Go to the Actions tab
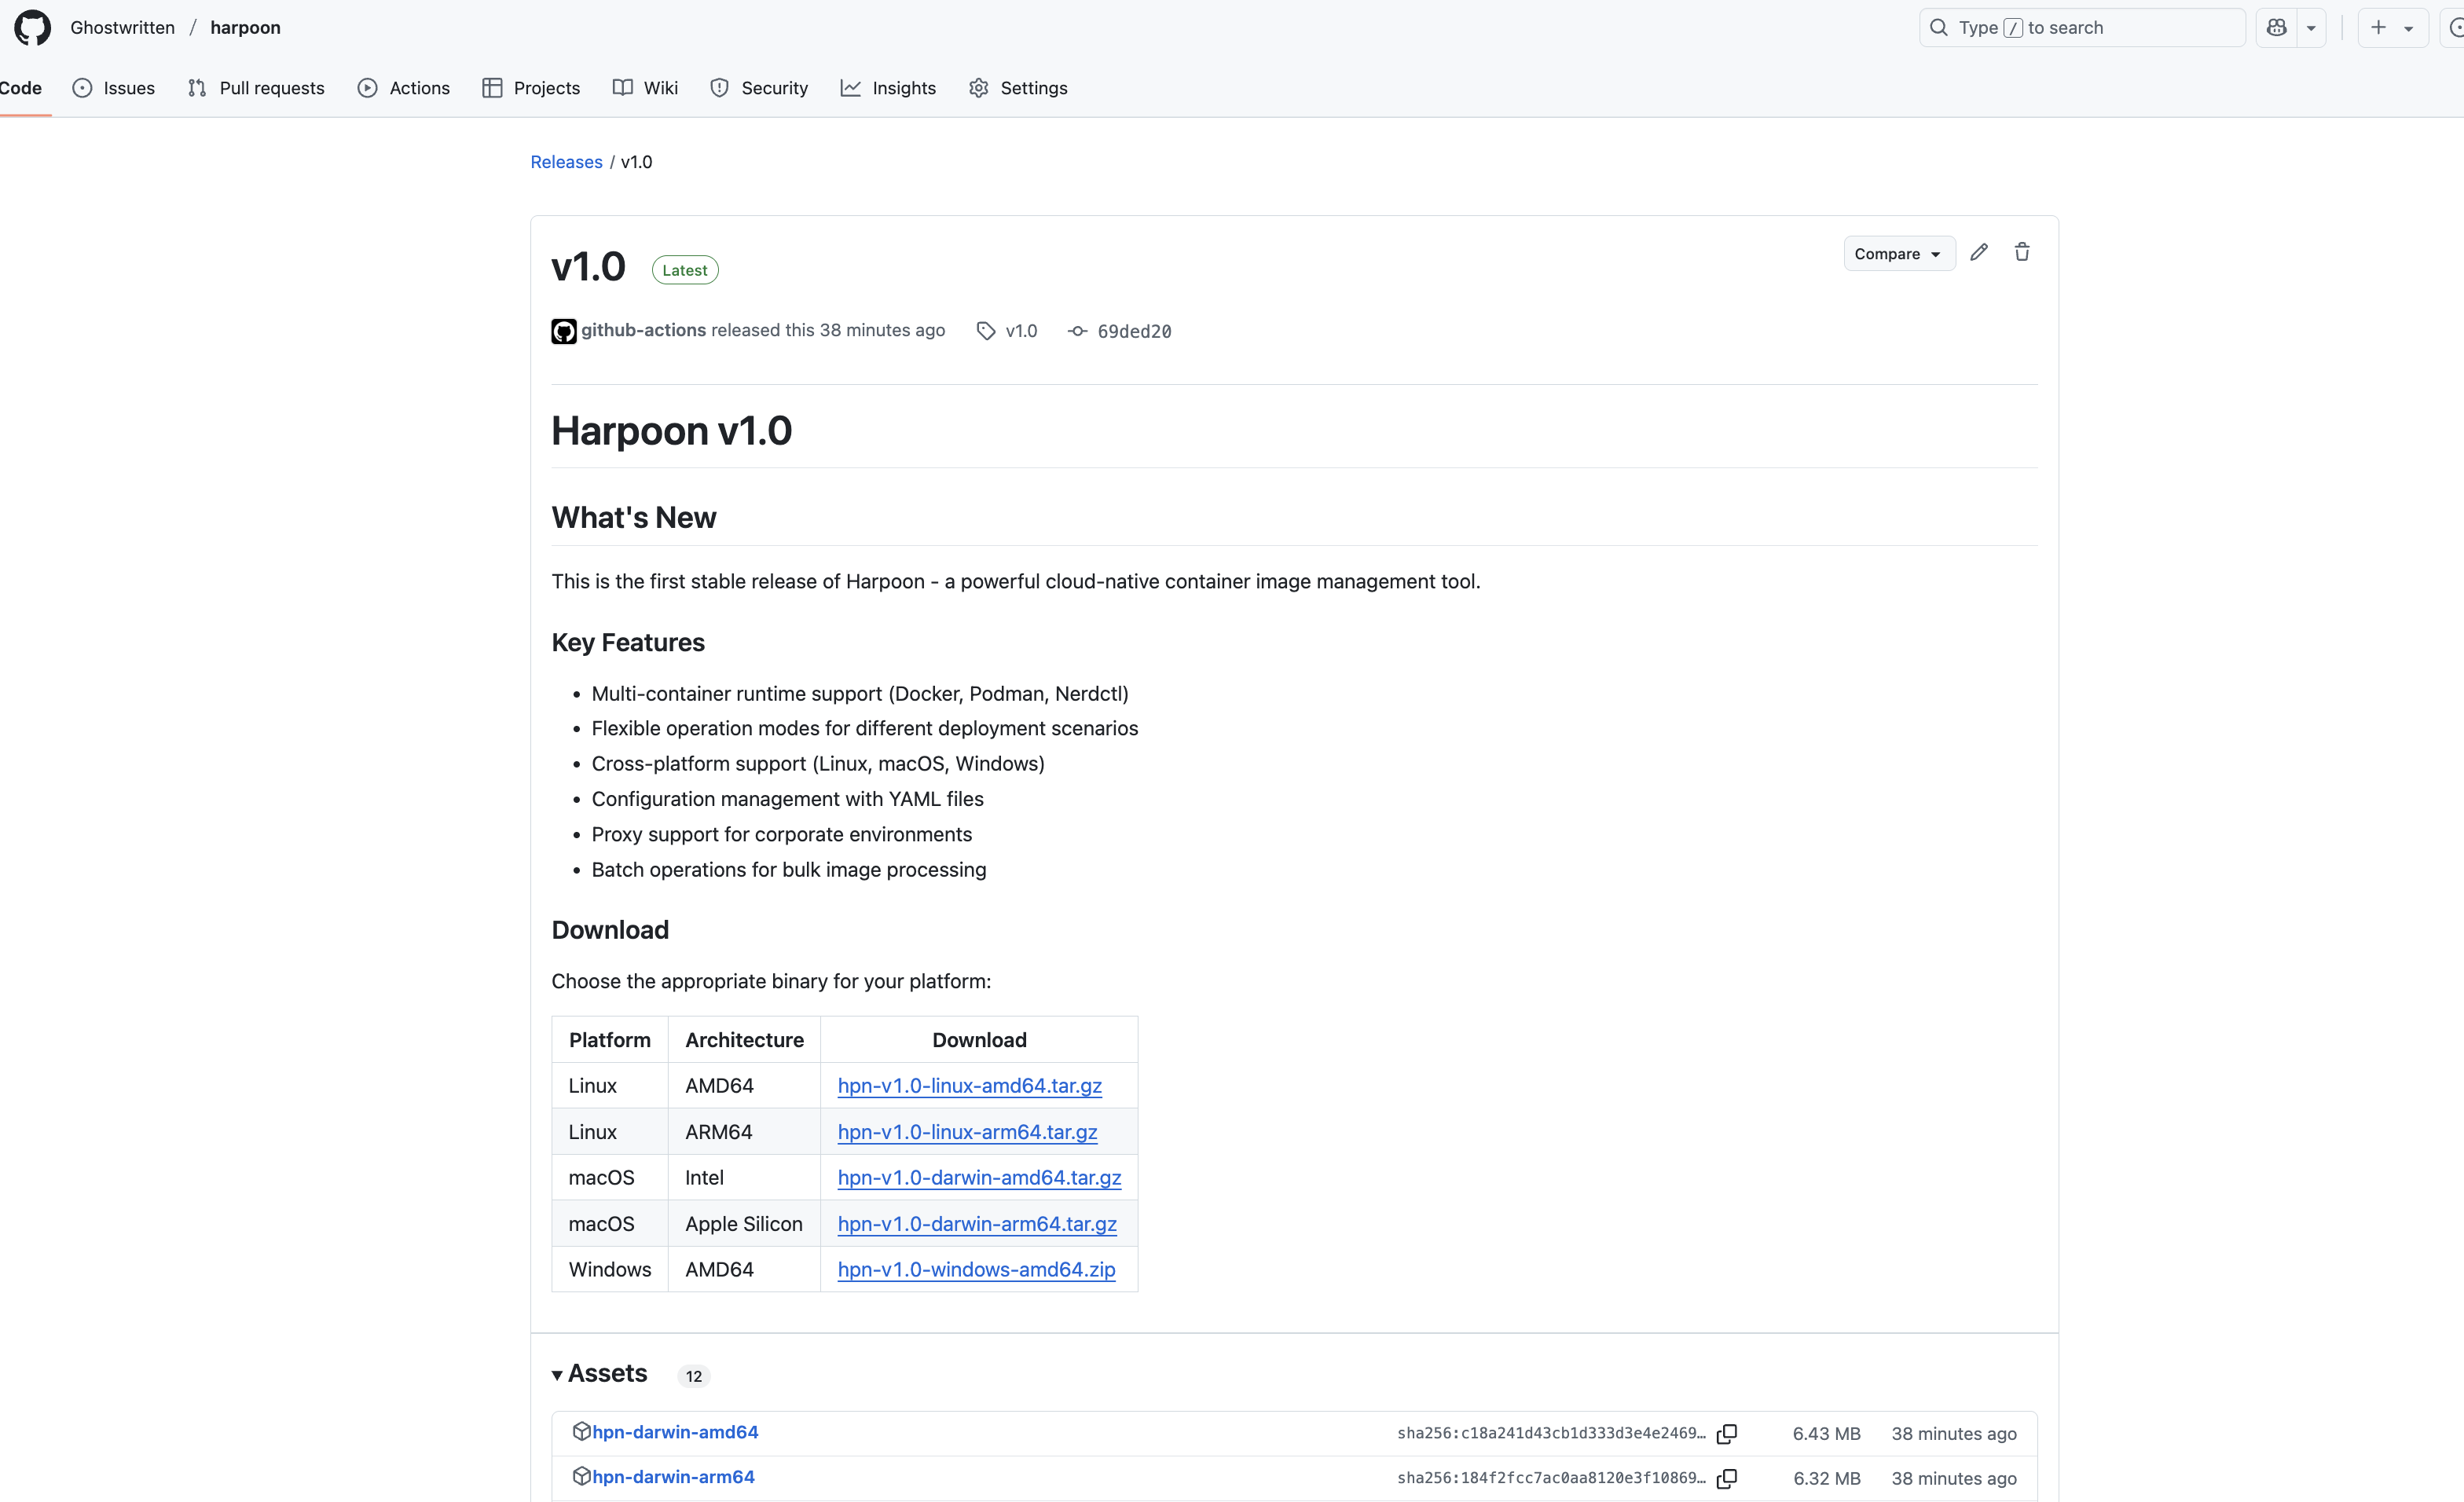 (404, 88)
